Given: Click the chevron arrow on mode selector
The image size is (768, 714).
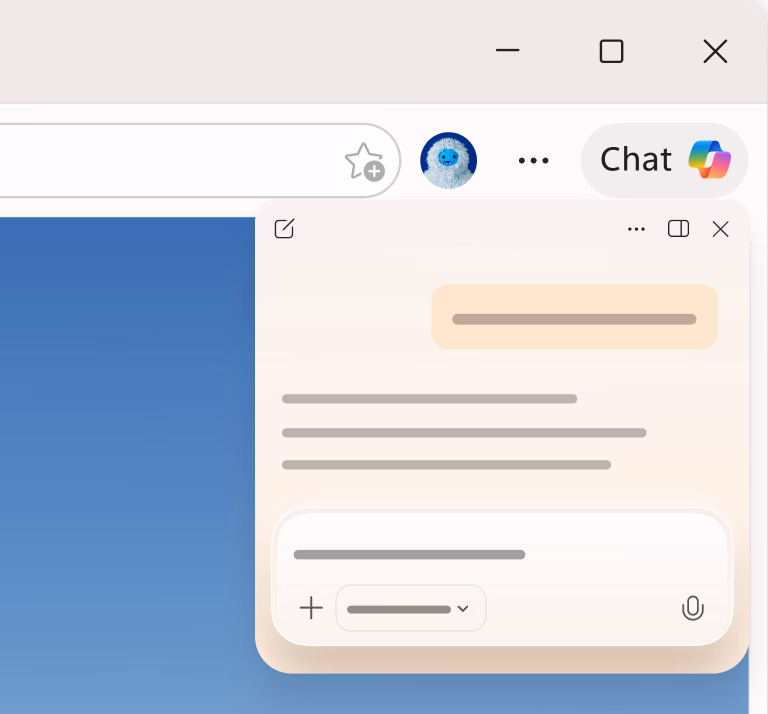Looking at the screenshot, I should tap(462, 609).
